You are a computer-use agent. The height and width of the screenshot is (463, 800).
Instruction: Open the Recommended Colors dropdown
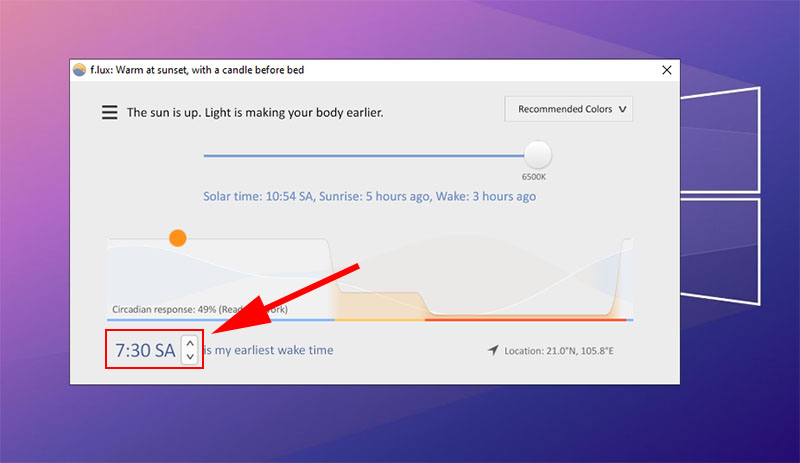(x=569, y=109)
